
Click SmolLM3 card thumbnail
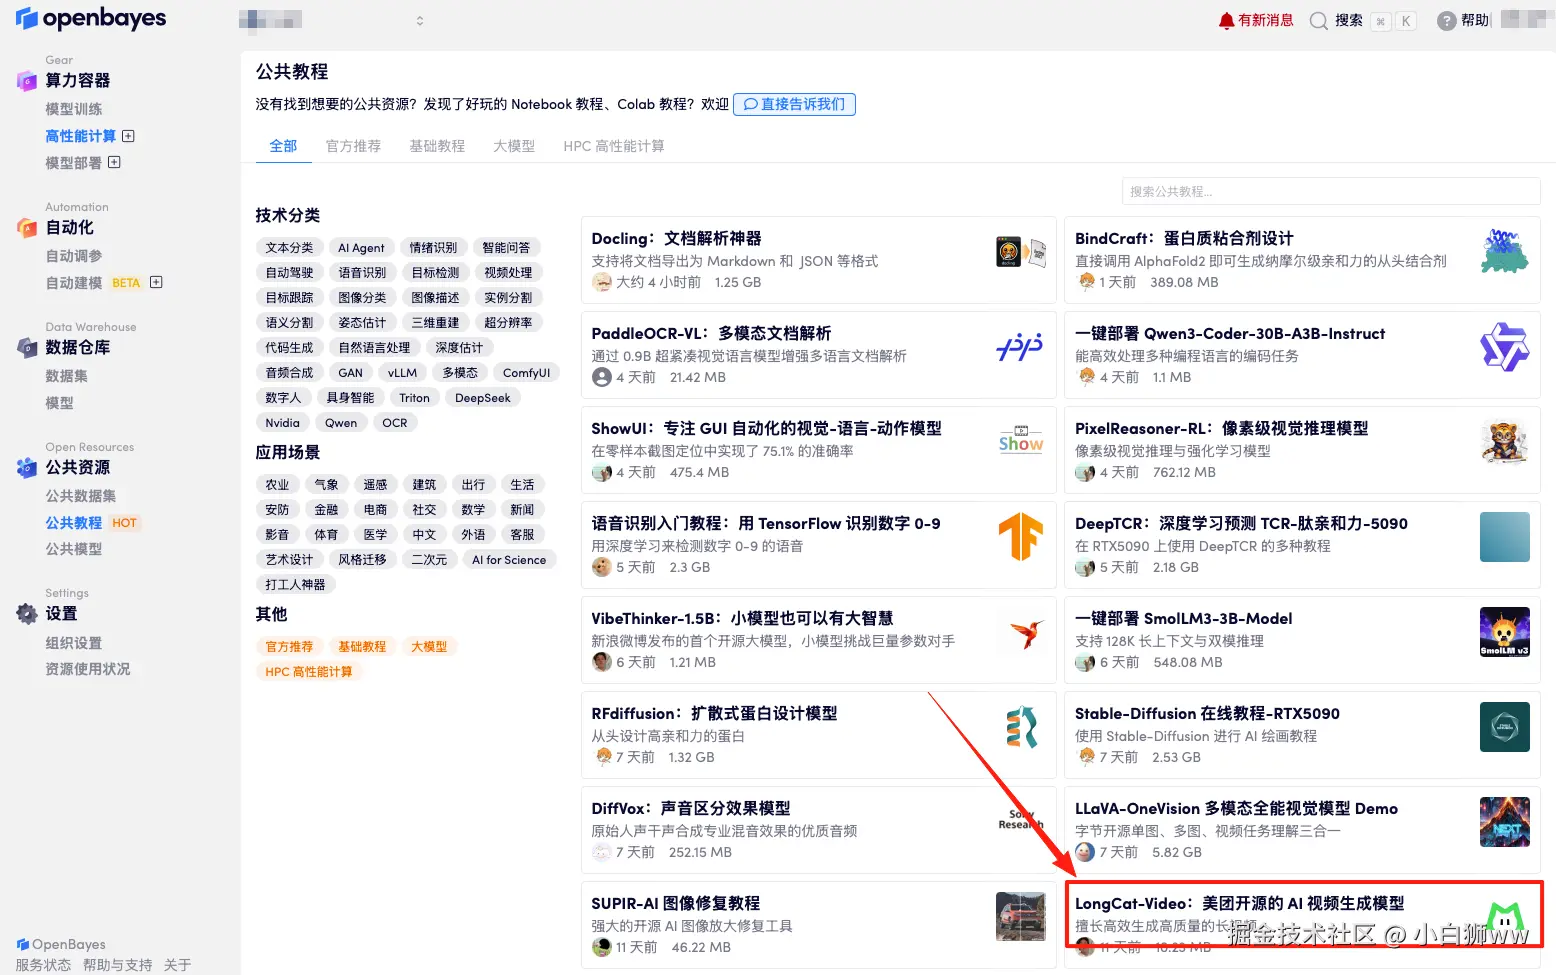(x=1505, y=632)
